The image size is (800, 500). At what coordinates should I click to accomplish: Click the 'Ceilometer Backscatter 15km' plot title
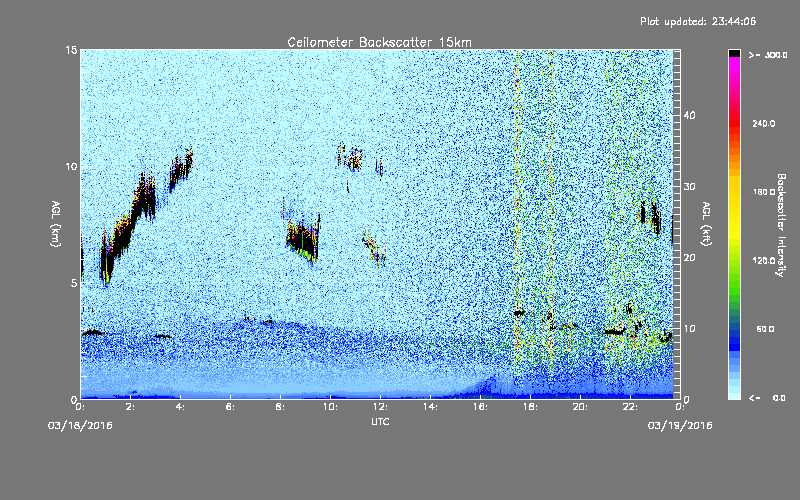(x=379, y=42)
